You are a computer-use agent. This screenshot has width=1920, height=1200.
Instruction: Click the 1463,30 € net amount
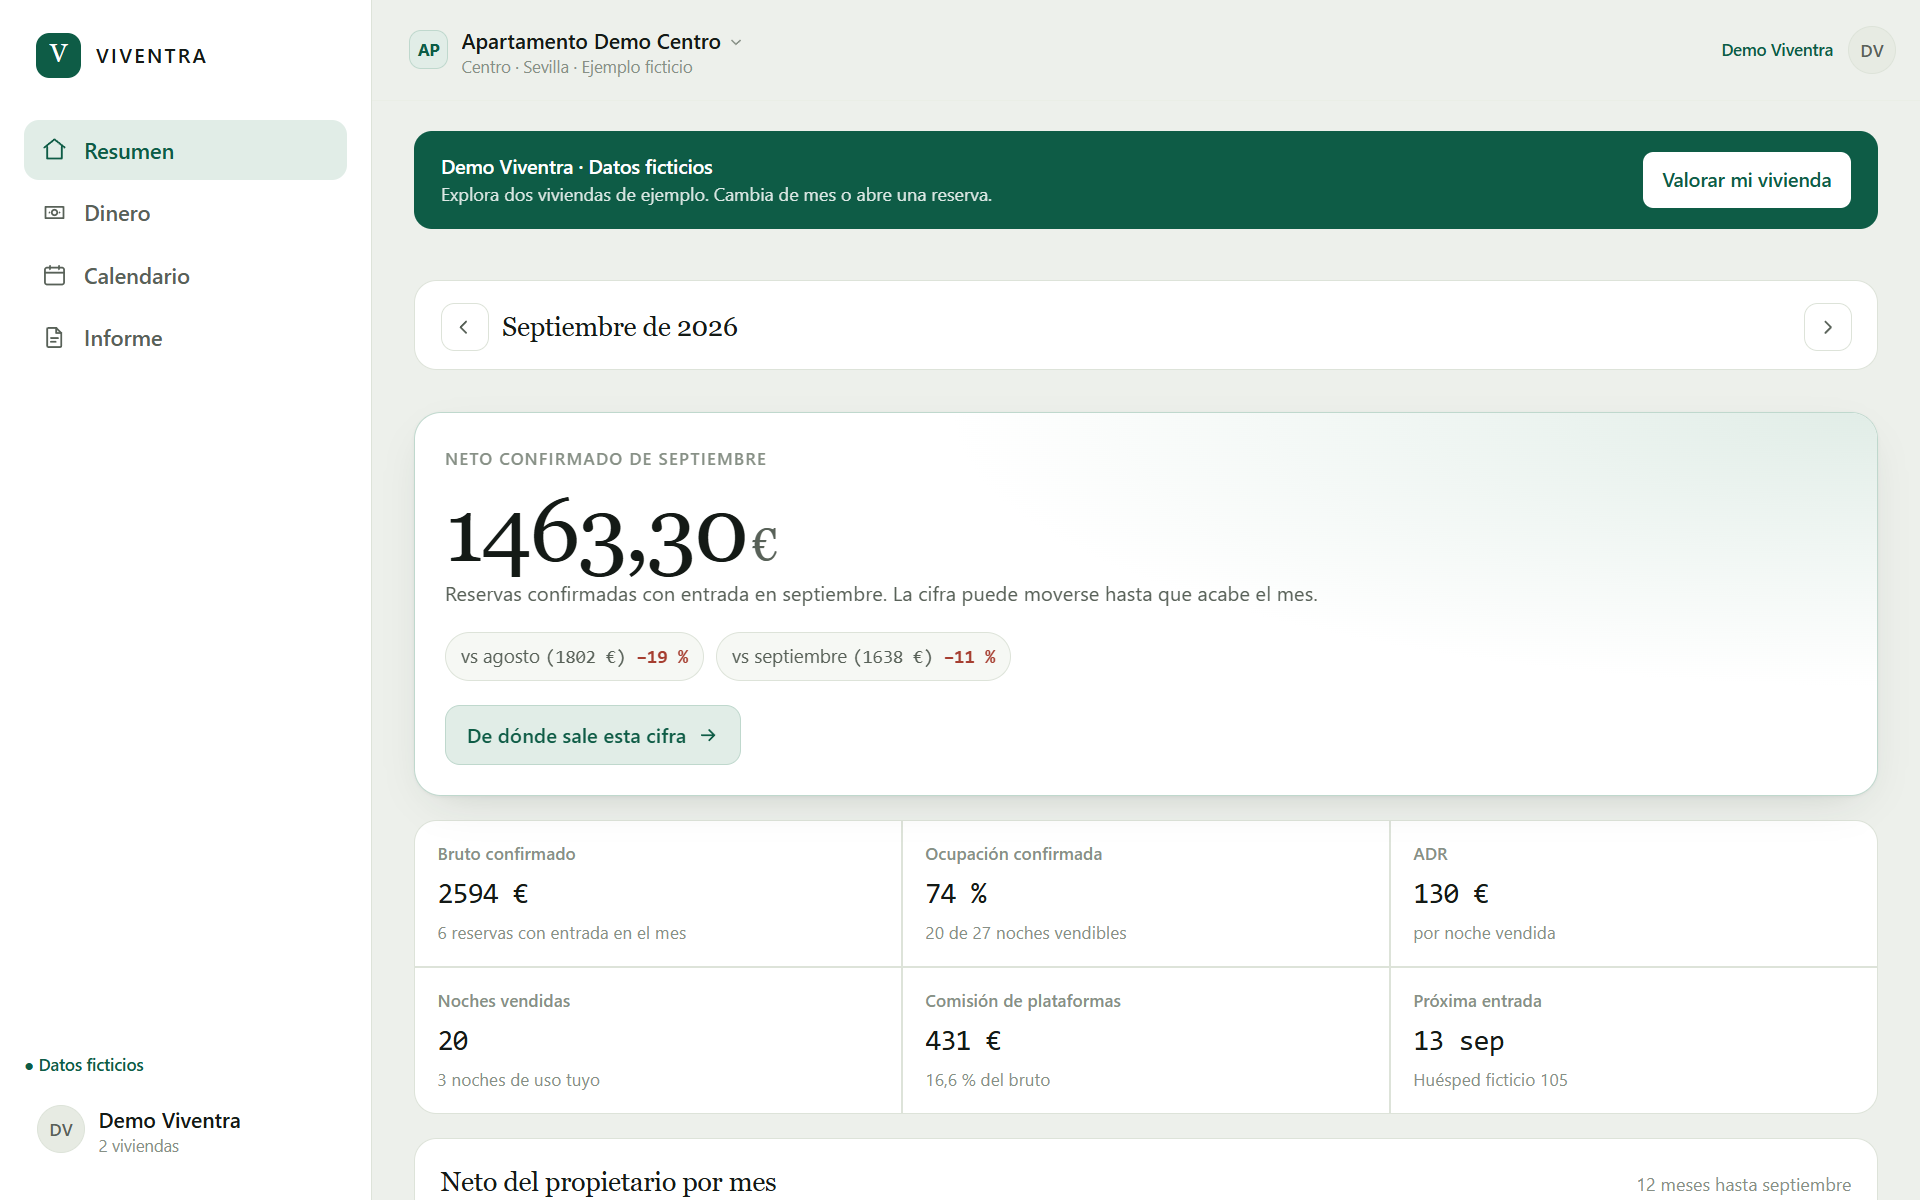tap(612, 538)
